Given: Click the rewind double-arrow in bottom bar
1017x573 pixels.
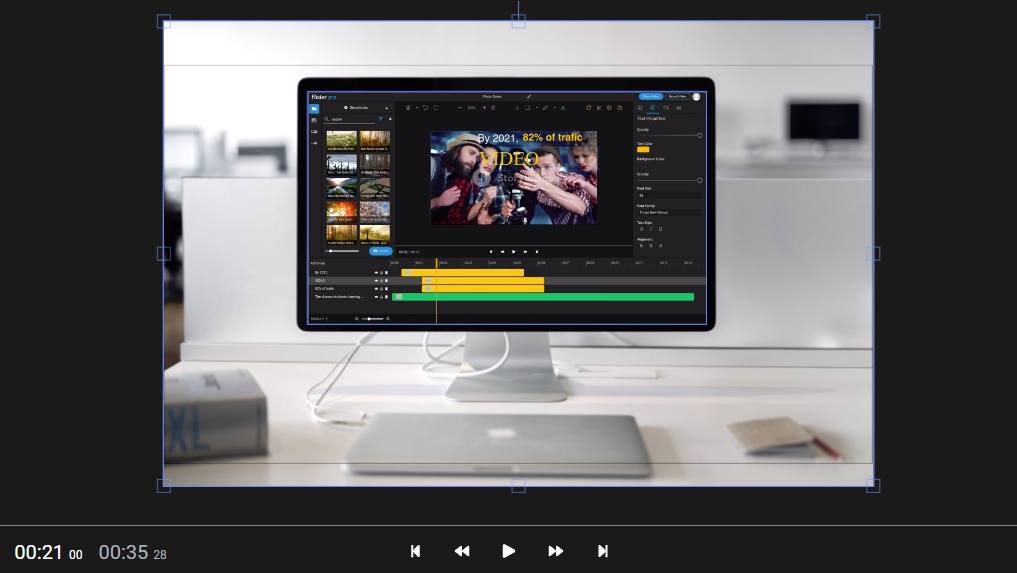Looking at the screenshot, I should click(x=461, y=551).
